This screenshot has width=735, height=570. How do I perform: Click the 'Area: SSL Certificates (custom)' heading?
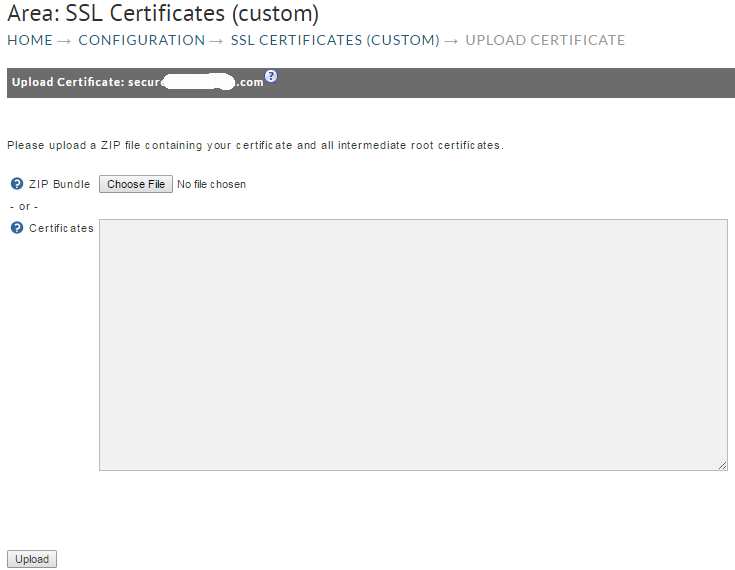tap(163, 14)
